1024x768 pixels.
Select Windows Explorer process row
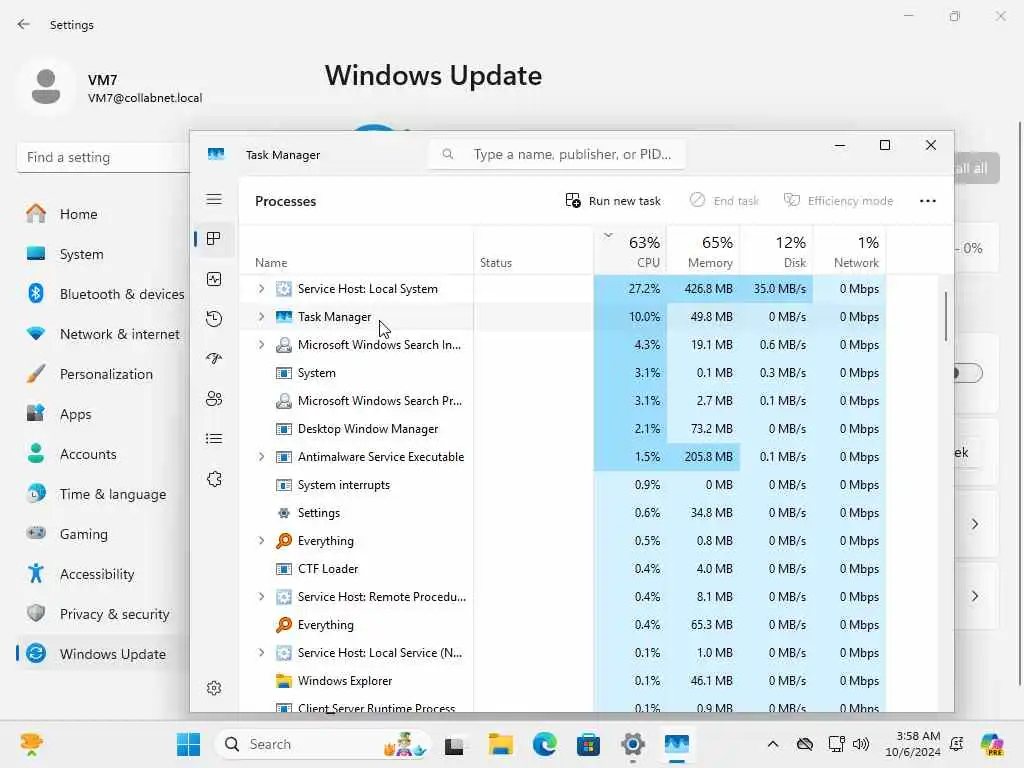click(562, 680)
